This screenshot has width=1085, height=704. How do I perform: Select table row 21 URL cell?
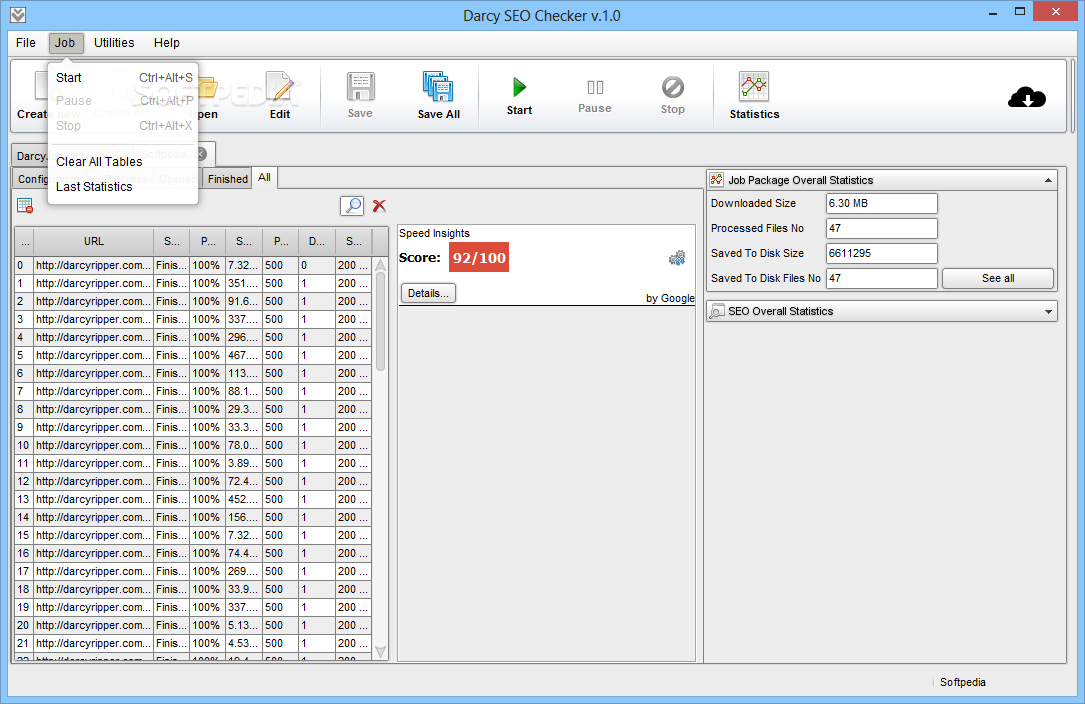click(93, 643)
